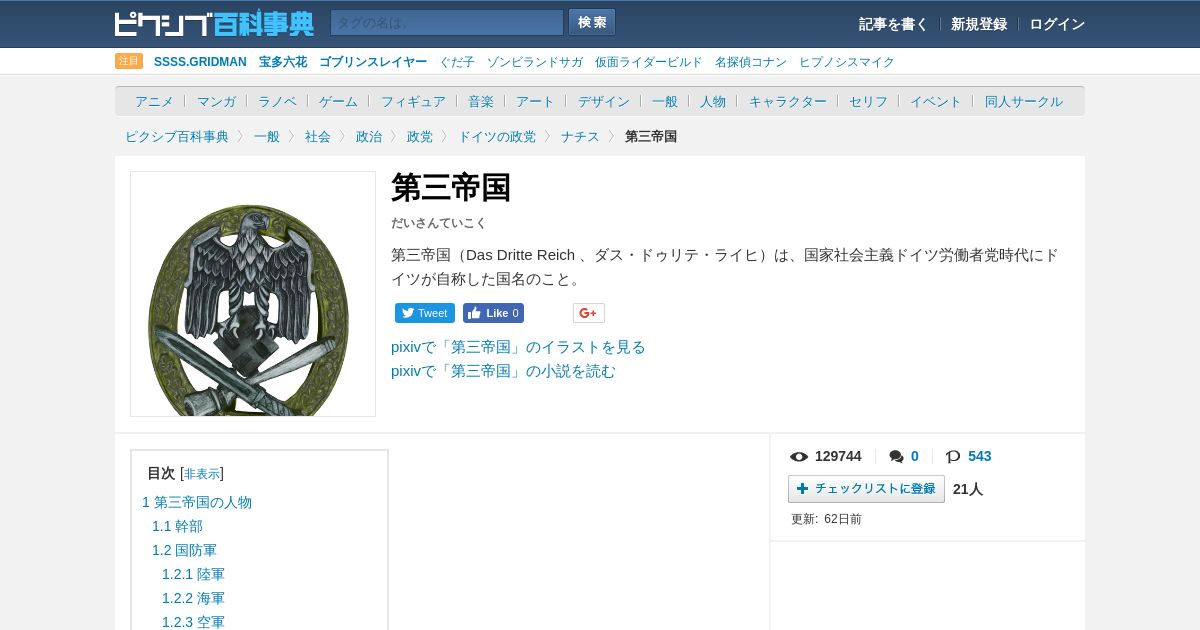Select the ラノベ category tab

coord(277,101)
